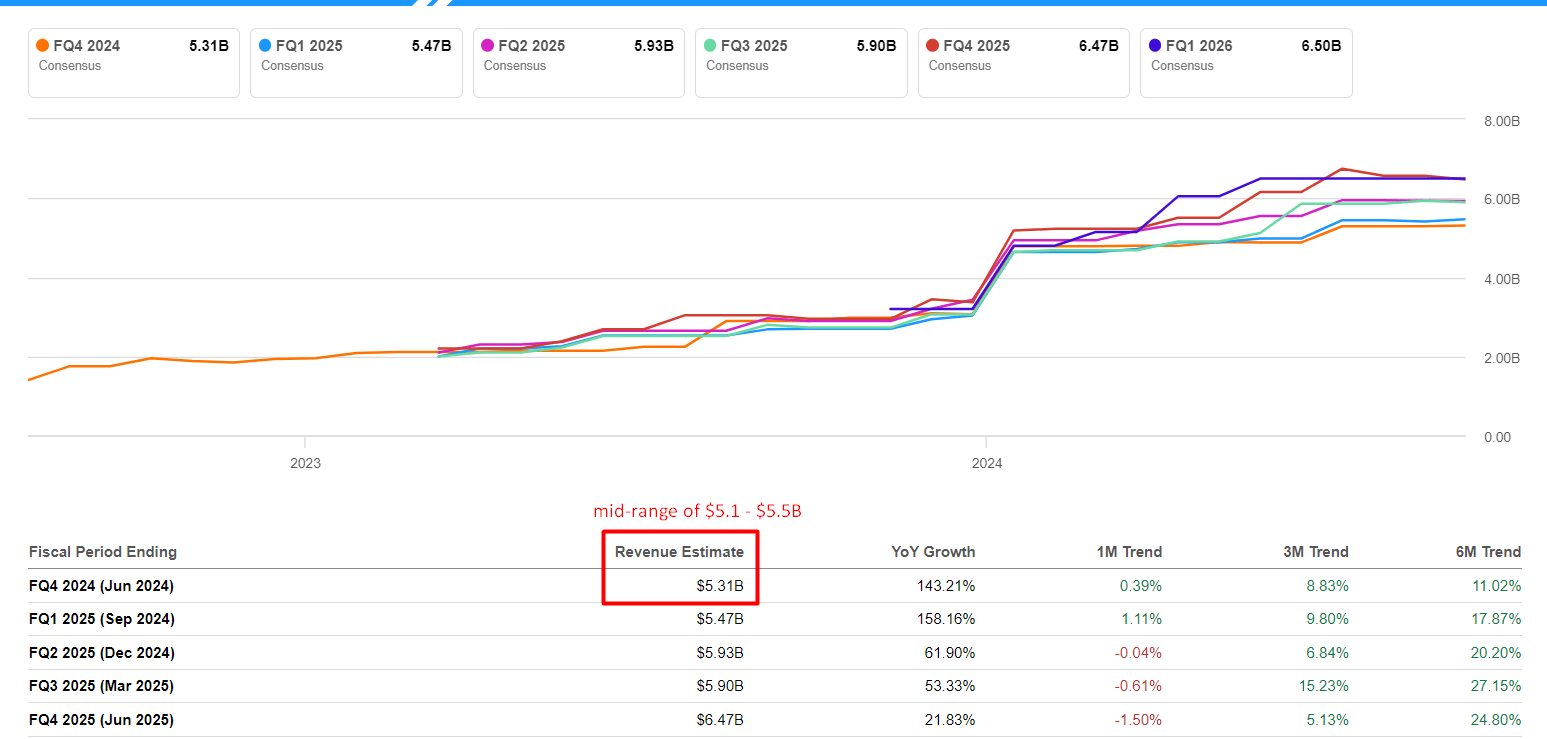Viewport: 1547px width, 739px height.
Task: Click the $5.90B revenue estimate cell
Action: [x=720, y=686]
